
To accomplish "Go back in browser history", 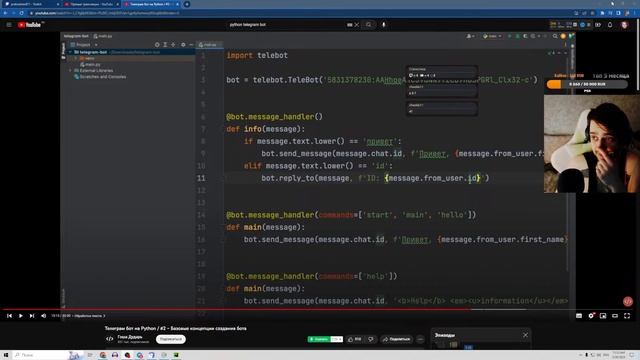I will [5, 13].
